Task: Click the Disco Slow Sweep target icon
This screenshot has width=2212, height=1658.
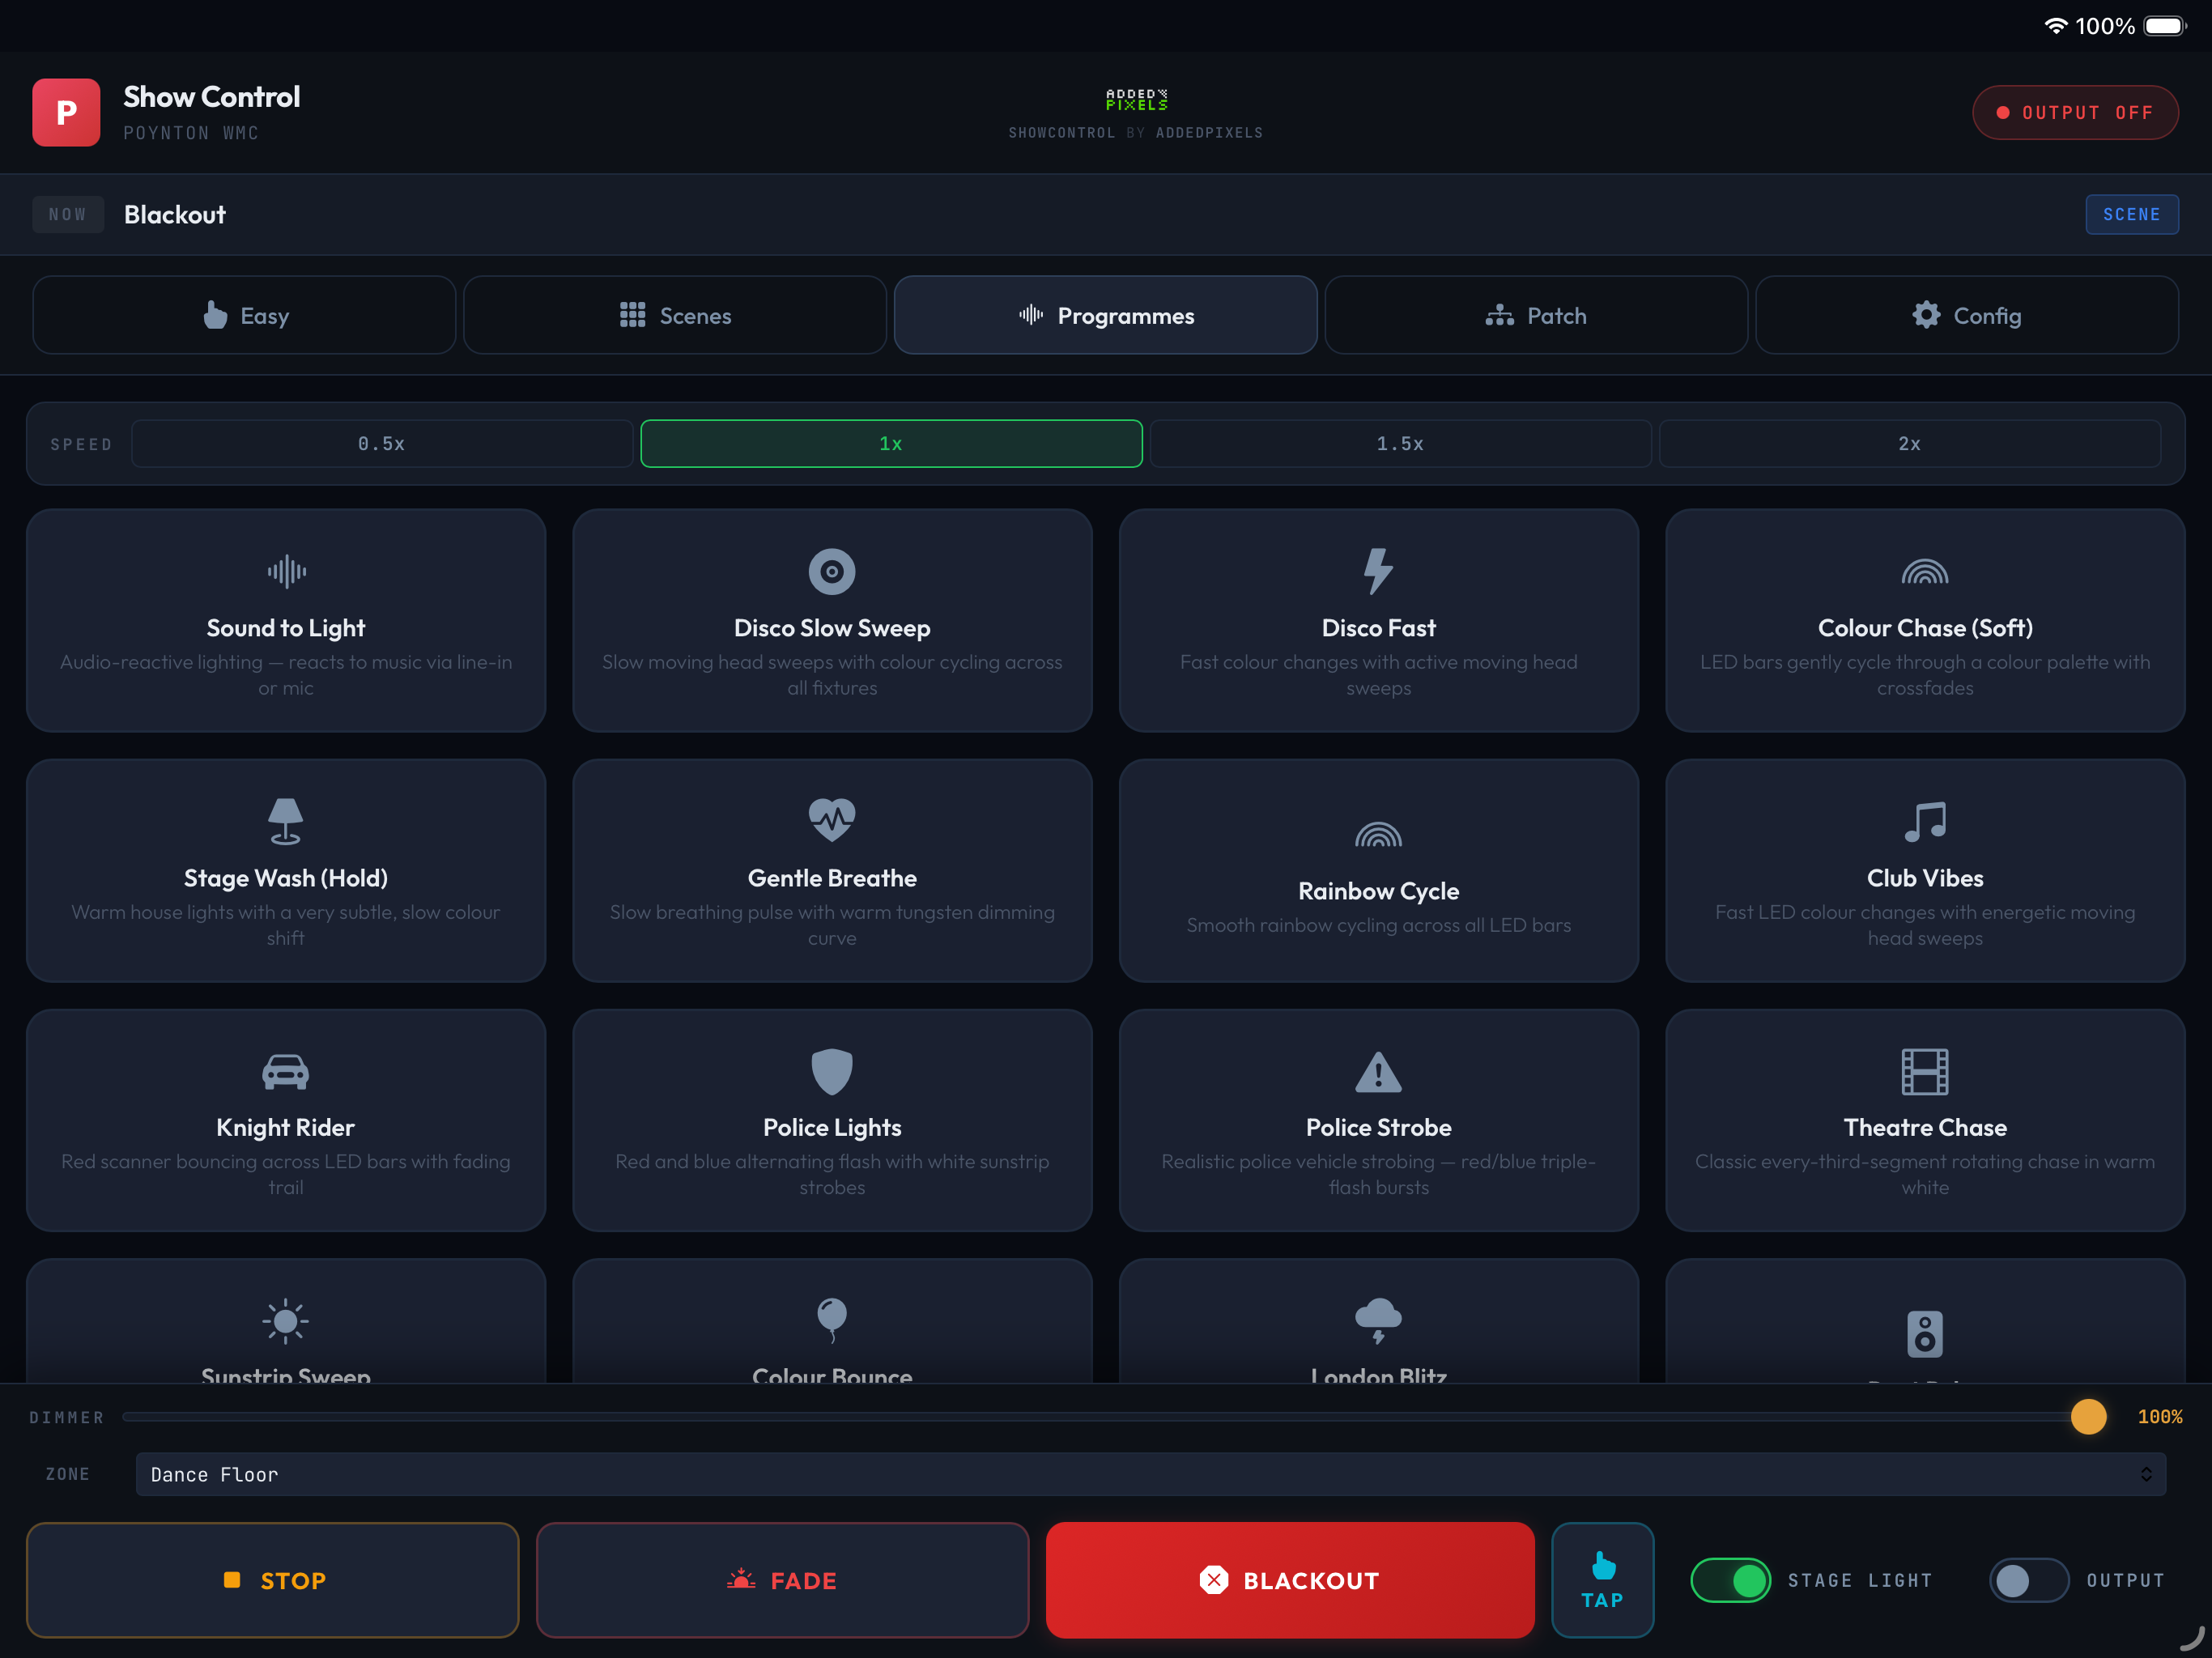Action: pyautogui.click(x=832, y=572)
